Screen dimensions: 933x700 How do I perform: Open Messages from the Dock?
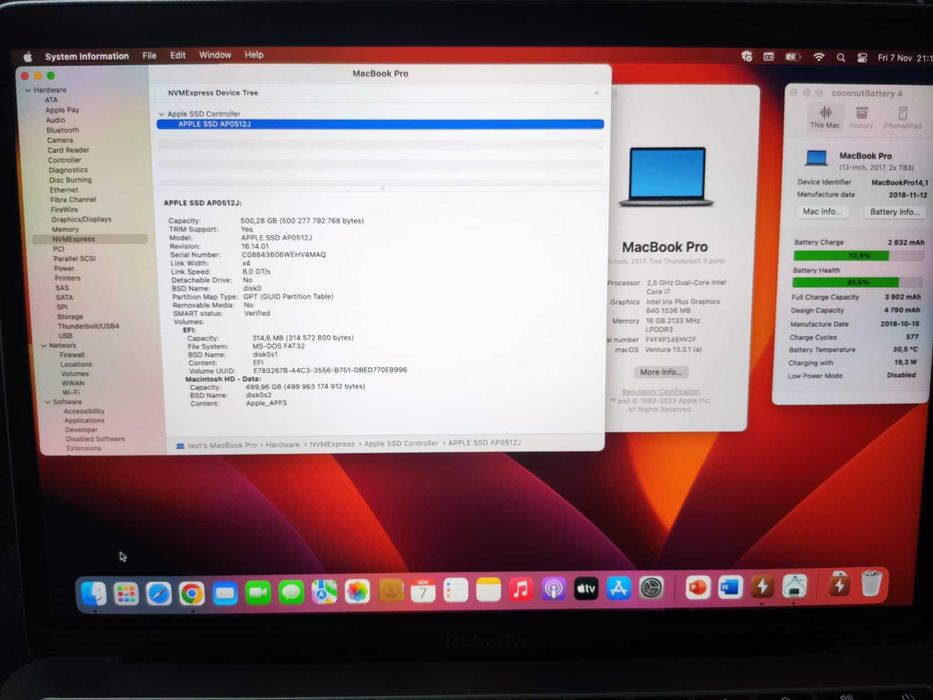pyautogui.click(x=291, y=592)
